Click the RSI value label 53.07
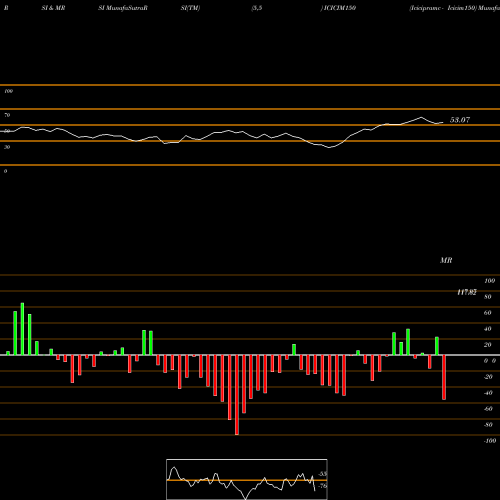 460,120
